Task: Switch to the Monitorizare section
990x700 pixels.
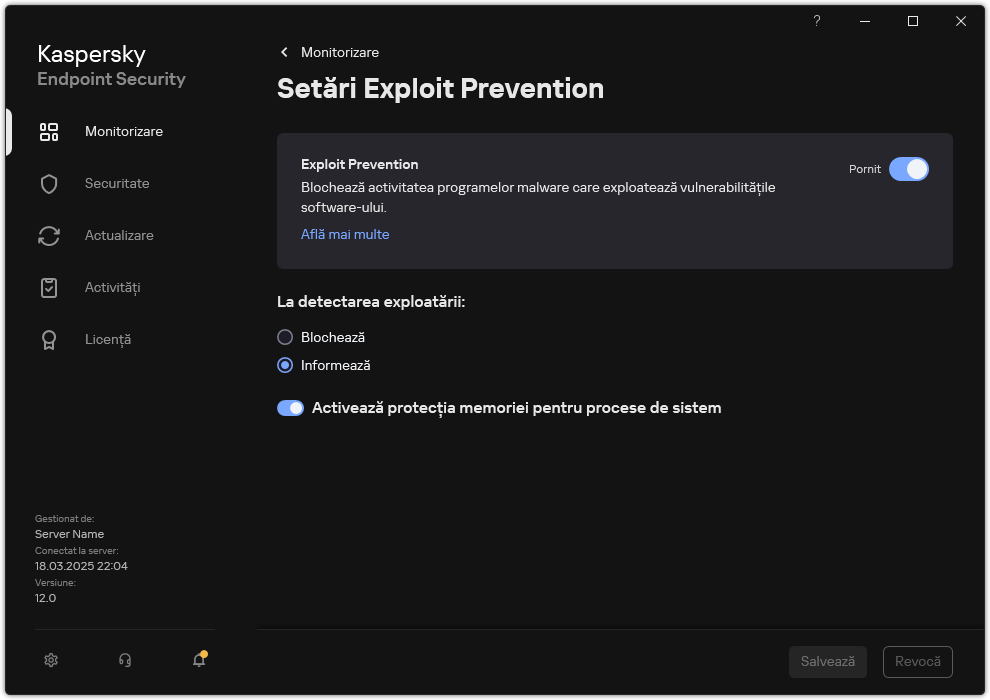Action: (x=123, y=131)
